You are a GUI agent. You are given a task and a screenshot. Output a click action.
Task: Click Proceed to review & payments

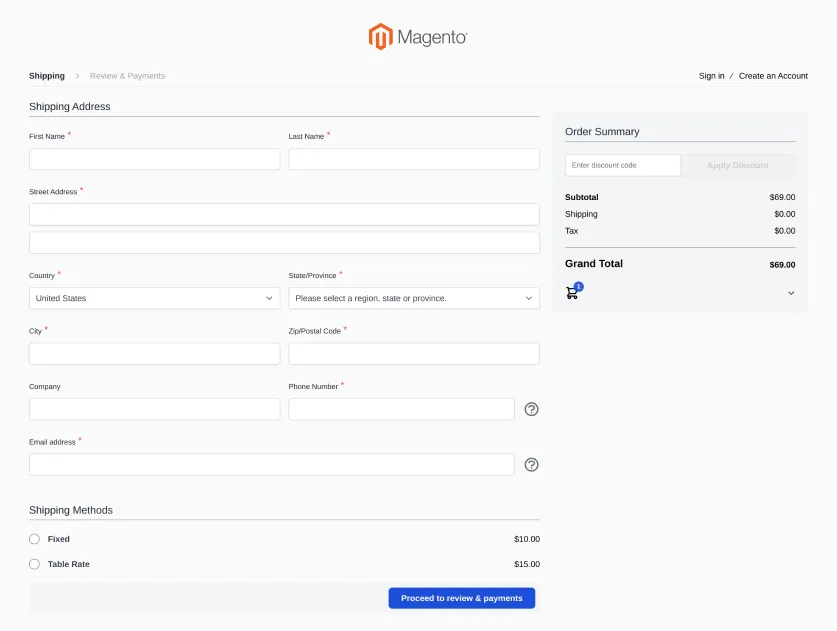461,598
